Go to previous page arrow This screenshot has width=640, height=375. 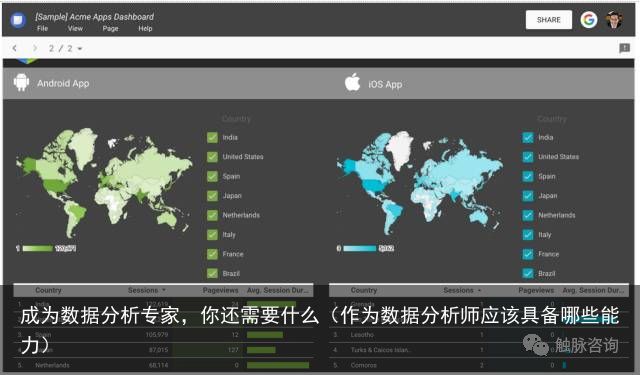15,48
